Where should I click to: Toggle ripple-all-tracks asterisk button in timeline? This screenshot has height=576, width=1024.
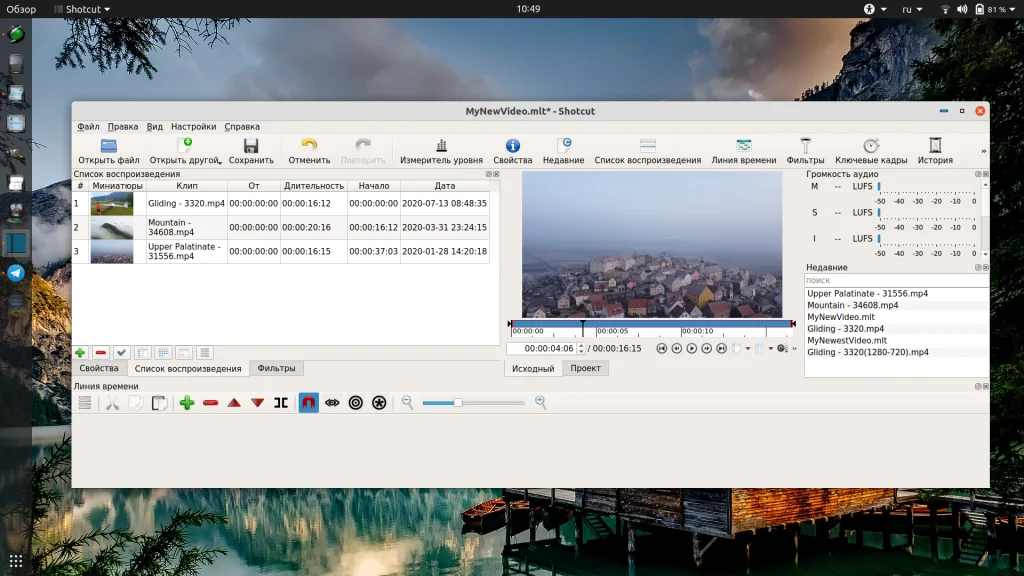[379, 403]
